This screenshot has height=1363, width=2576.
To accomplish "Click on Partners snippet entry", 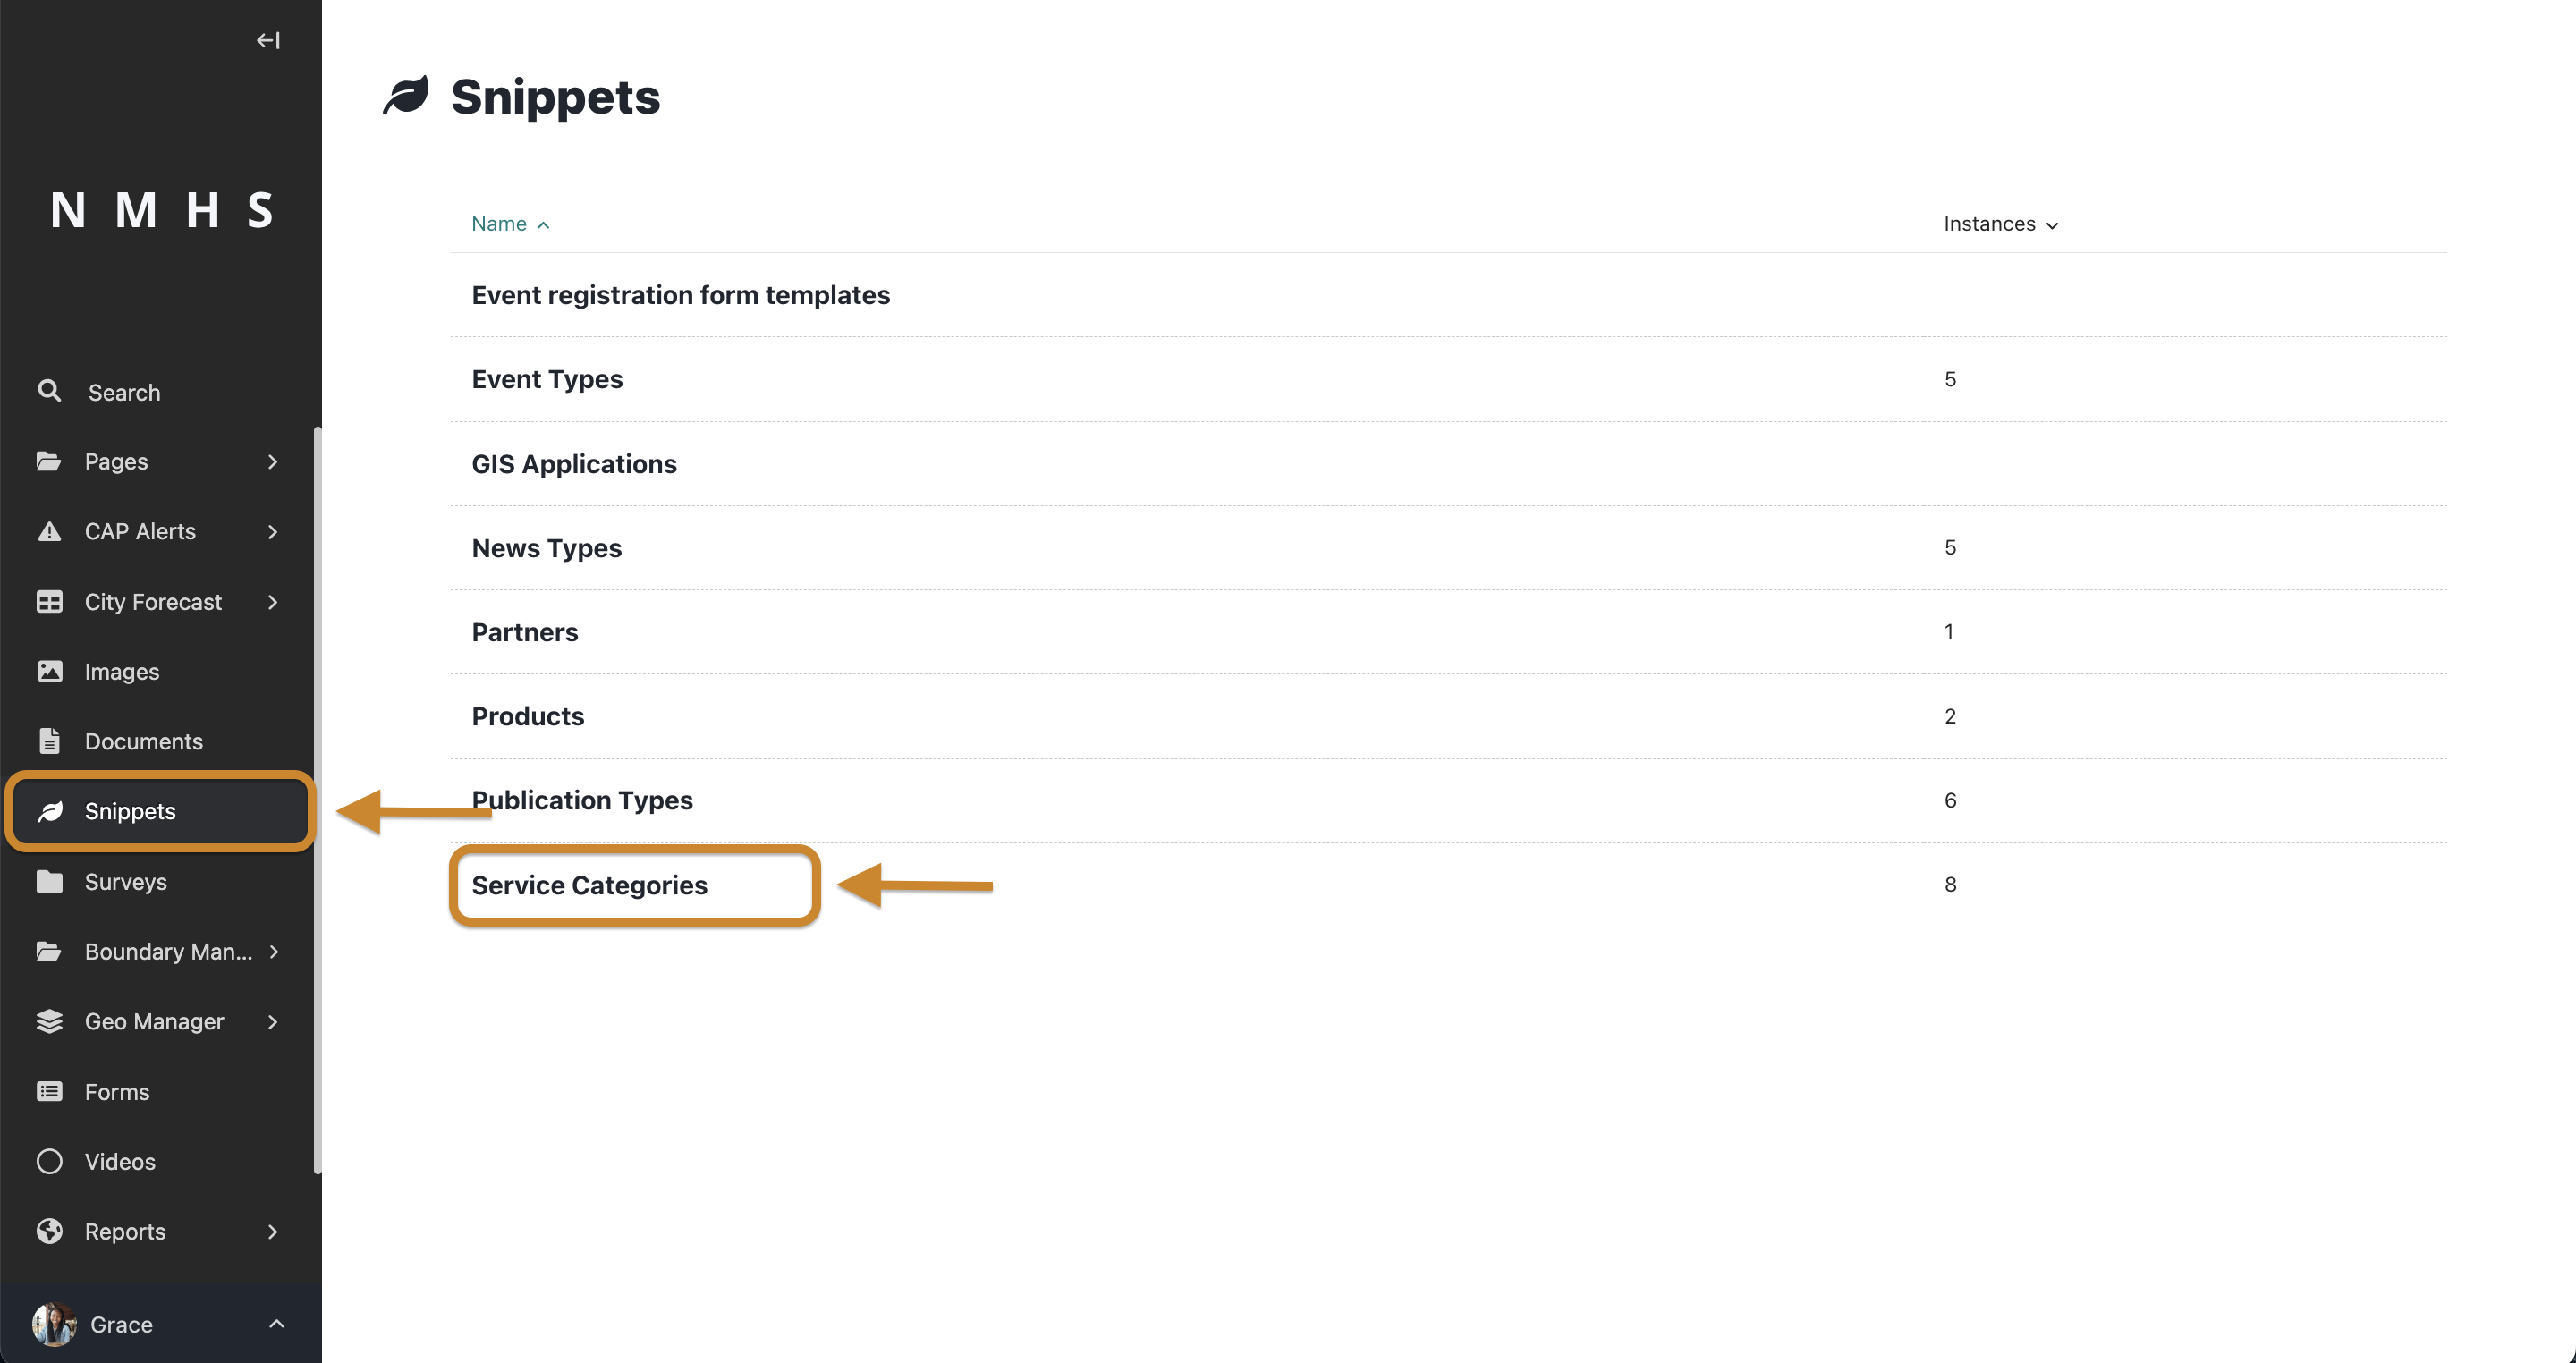I will click(525, 631).
